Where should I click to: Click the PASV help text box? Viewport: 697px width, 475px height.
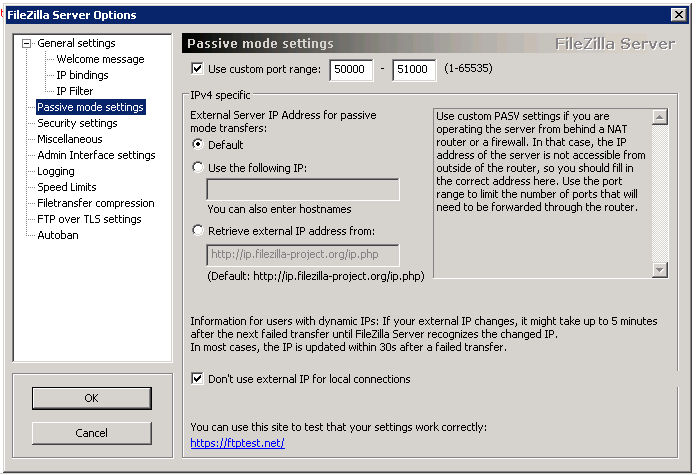(x=543, y=193)
